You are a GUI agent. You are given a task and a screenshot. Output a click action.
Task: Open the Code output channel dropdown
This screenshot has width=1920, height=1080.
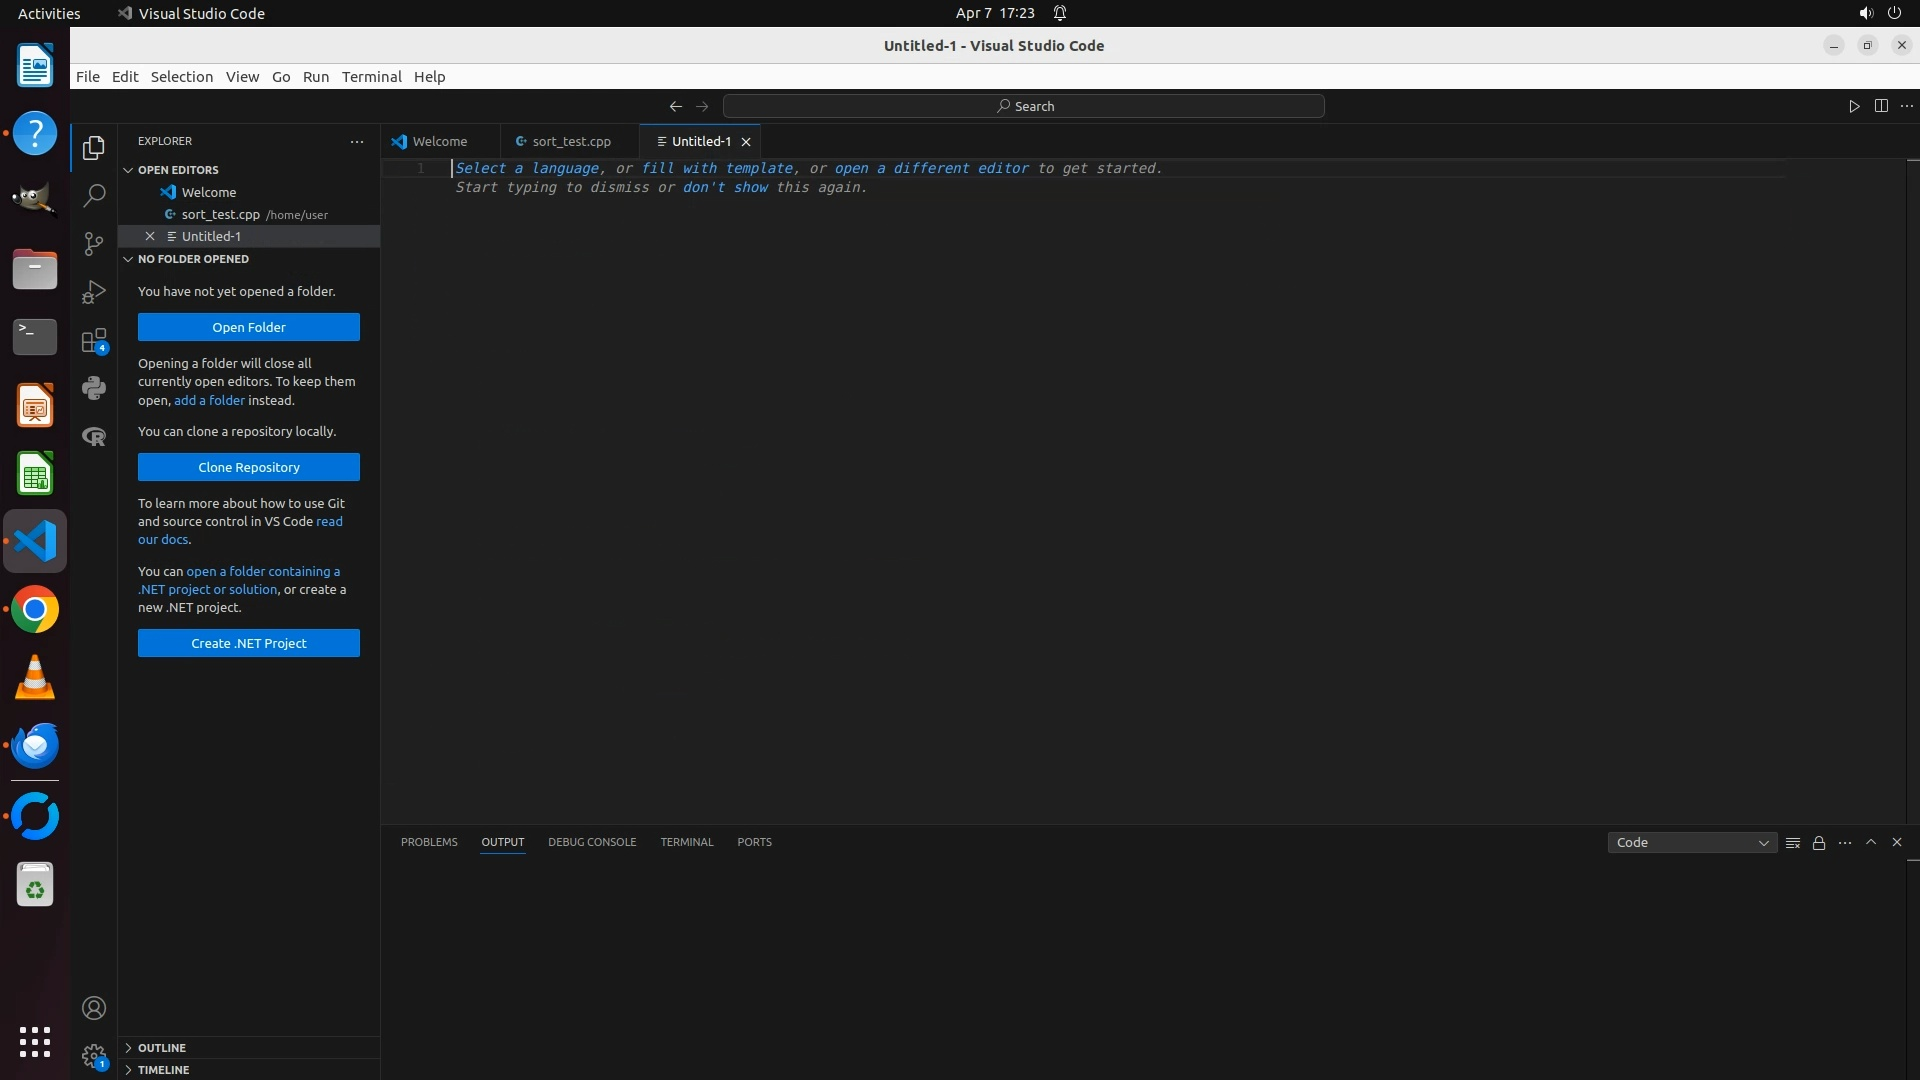tap(1692, 843)
